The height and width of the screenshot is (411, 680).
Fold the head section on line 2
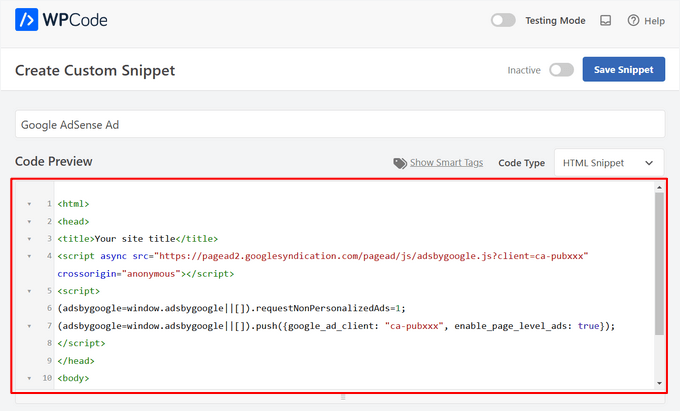point(28,221)
